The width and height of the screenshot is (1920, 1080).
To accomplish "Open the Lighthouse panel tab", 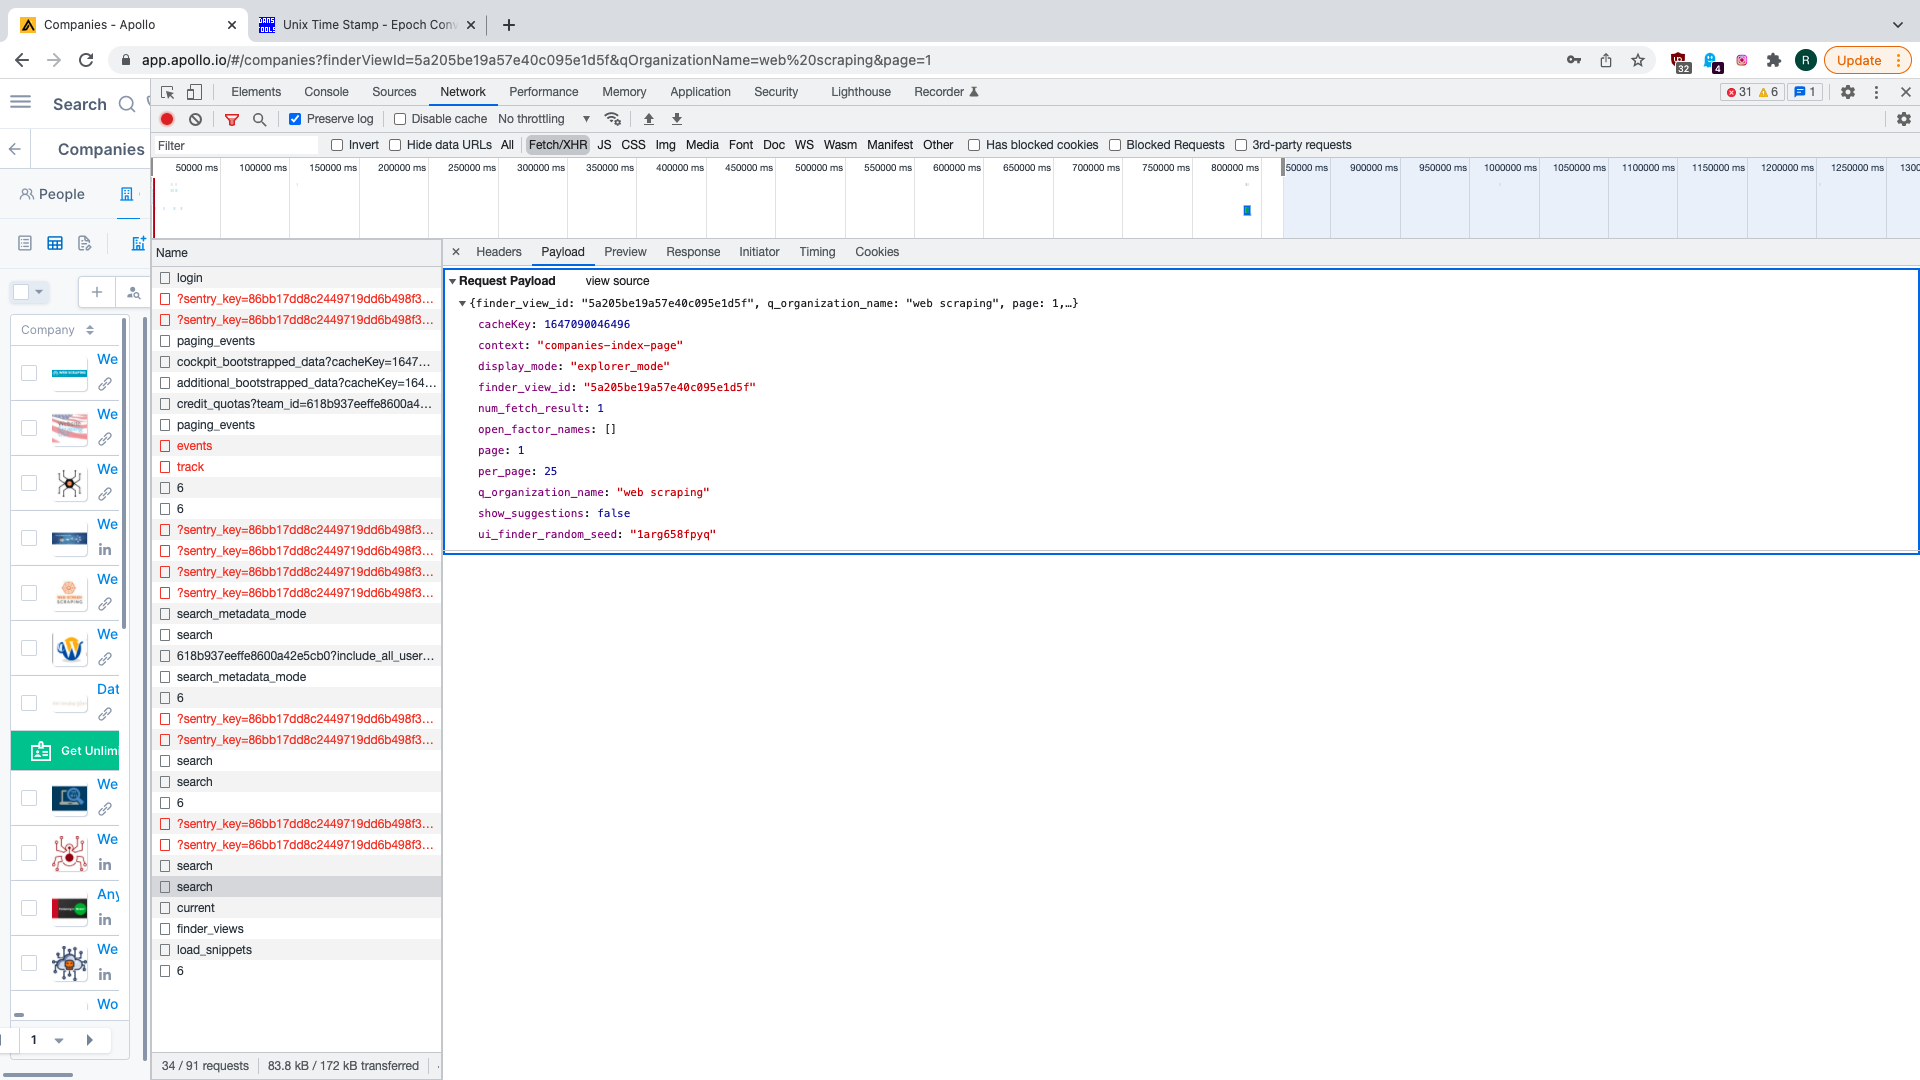I will pos(861,92).
